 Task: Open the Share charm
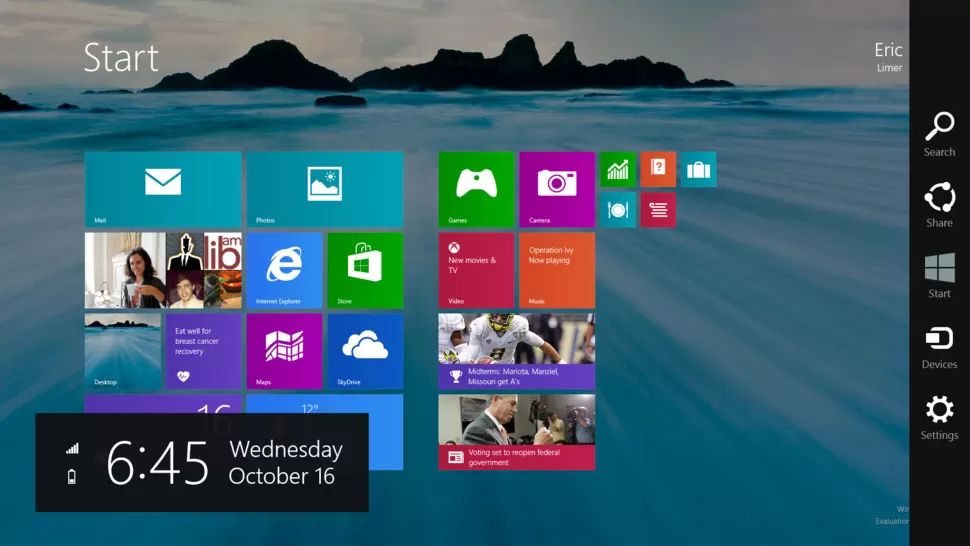(x=939, y=205)
